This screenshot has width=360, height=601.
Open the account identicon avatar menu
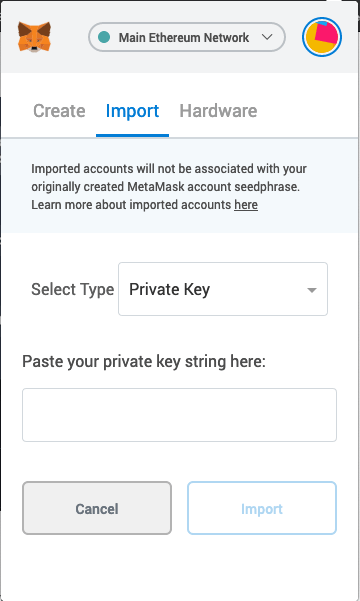click(322, 37)
